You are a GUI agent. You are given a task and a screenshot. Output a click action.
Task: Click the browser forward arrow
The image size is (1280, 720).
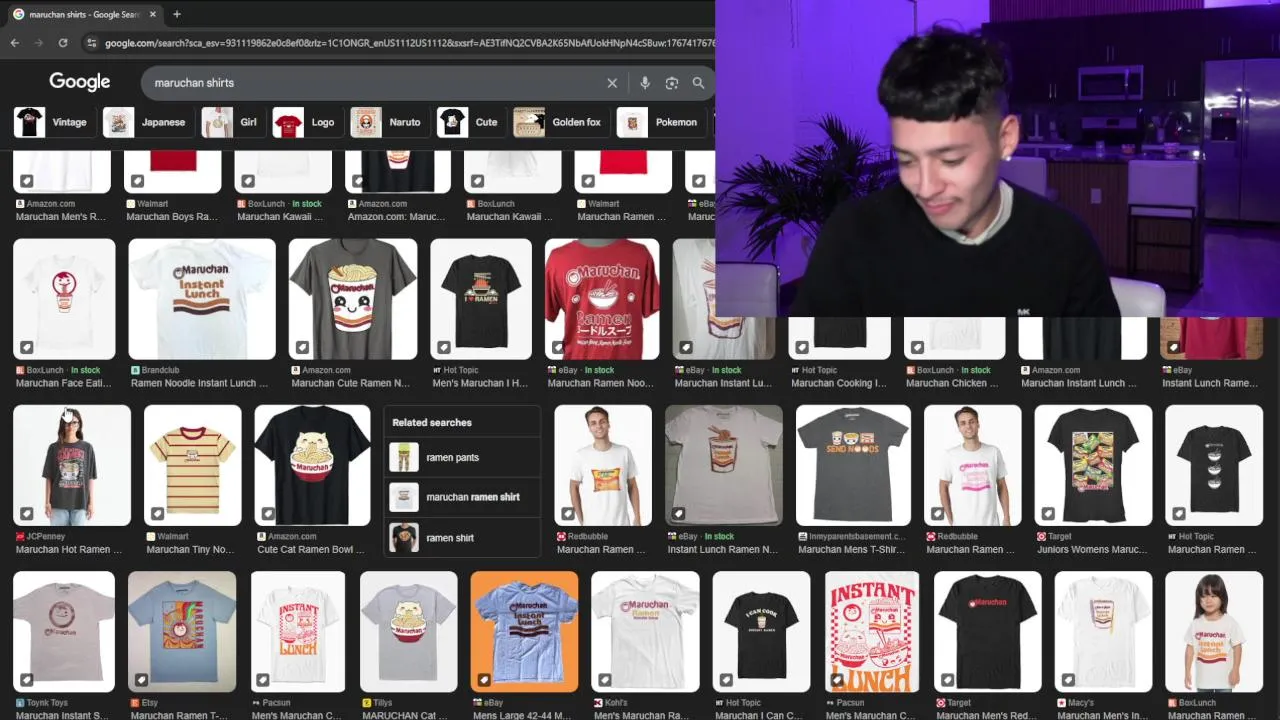[x=39, y=43]
